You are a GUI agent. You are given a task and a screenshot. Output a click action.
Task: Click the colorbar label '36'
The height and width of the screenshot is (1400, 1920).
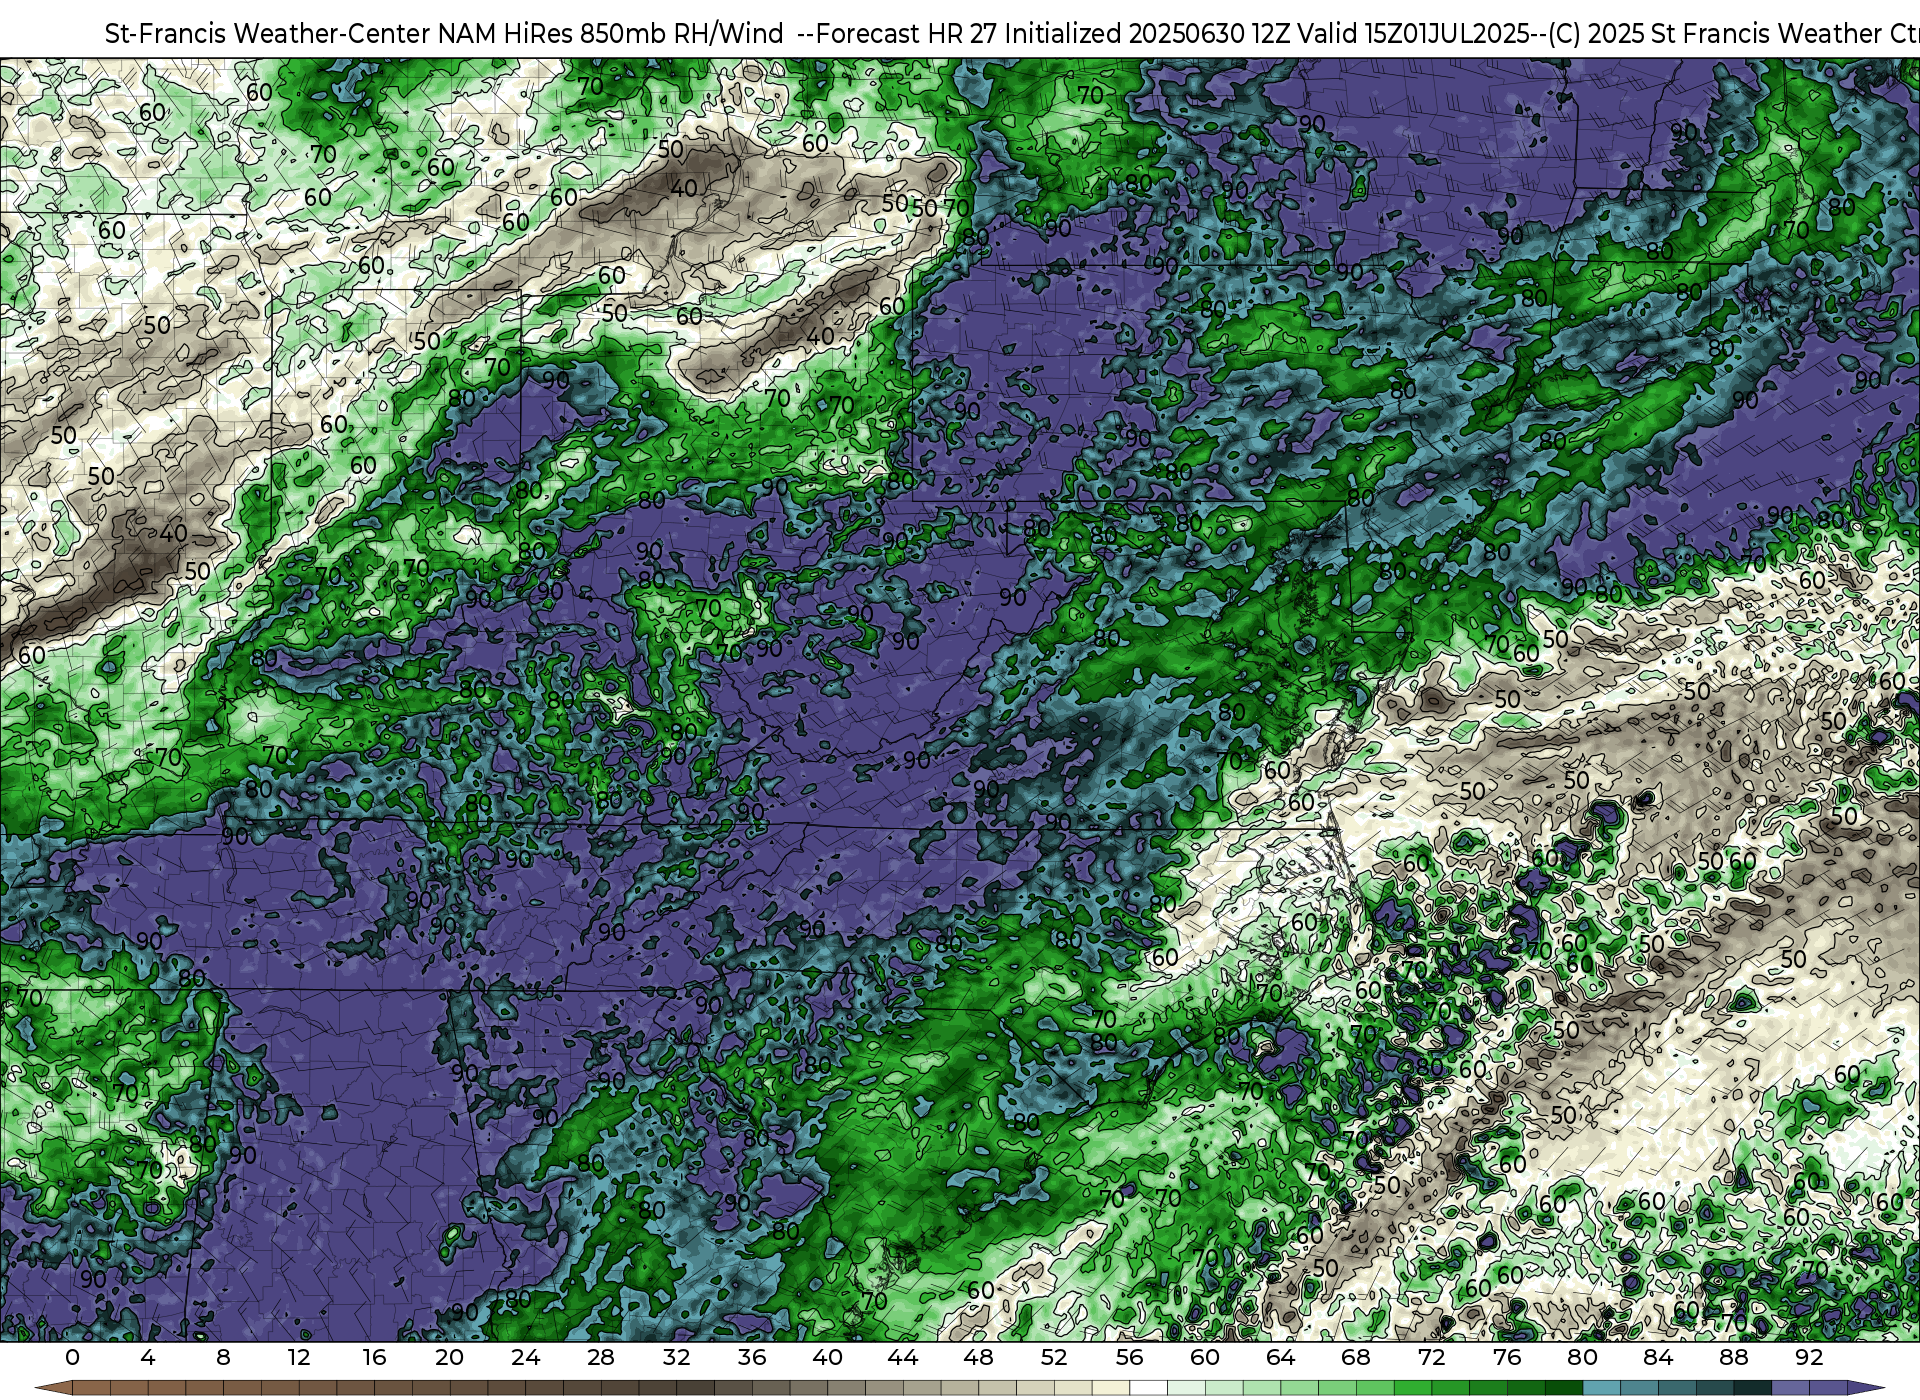pos(752,1357)
